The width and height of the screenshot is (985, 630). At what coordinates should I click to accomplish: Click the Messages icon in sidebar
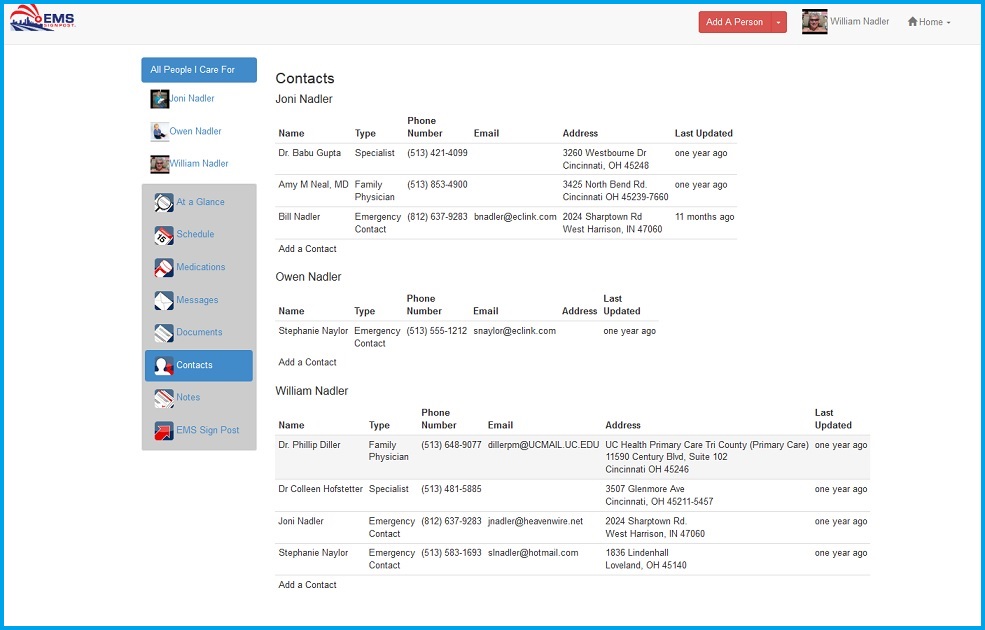point(164,300)
